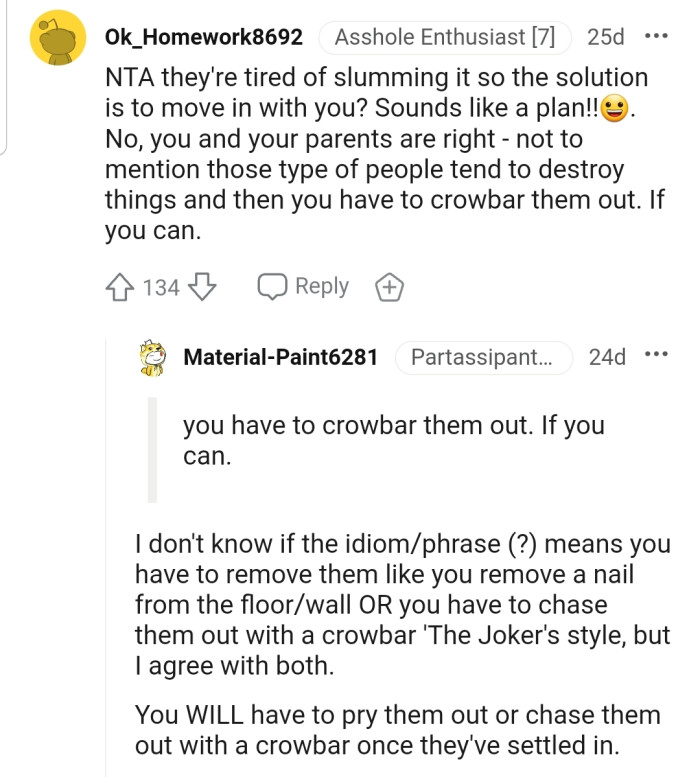Reply to Ok_Homework8692's comment
Viewport: 700px width, 777px height.
pyautogui.click(x=304, y=287)
